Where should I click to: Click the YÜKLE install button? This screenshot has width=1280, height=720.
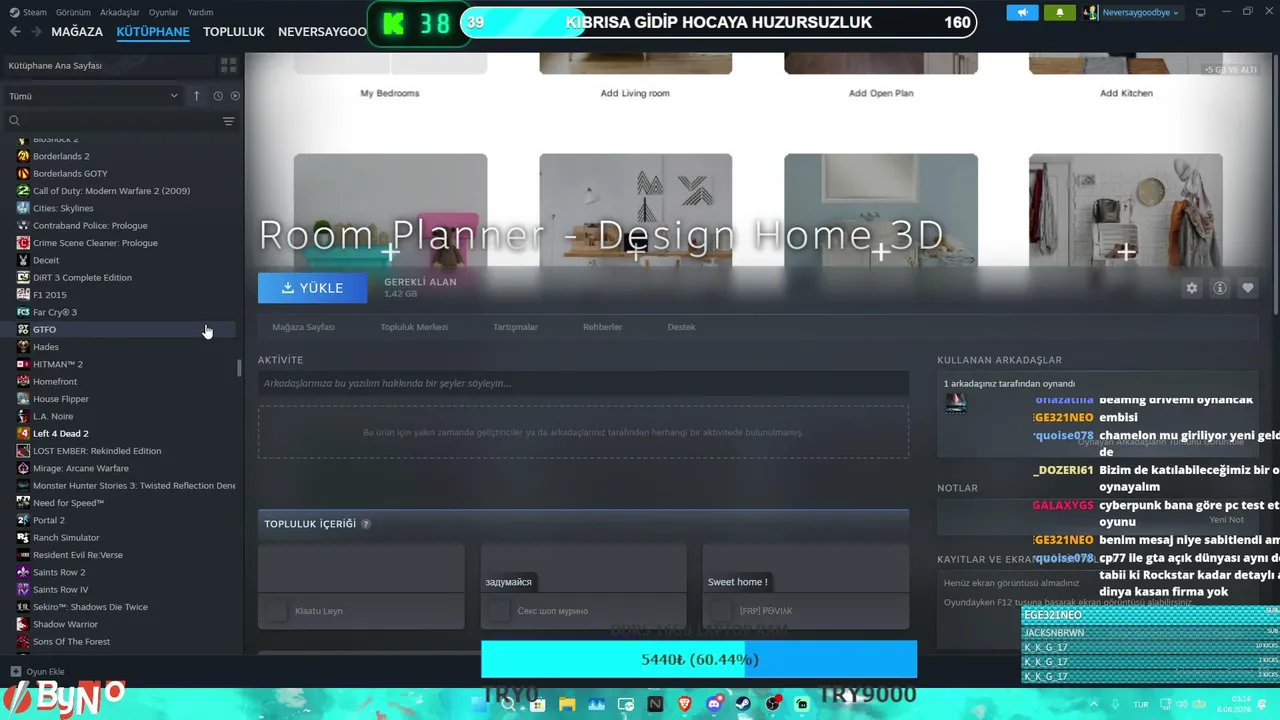tap(313, 288)
